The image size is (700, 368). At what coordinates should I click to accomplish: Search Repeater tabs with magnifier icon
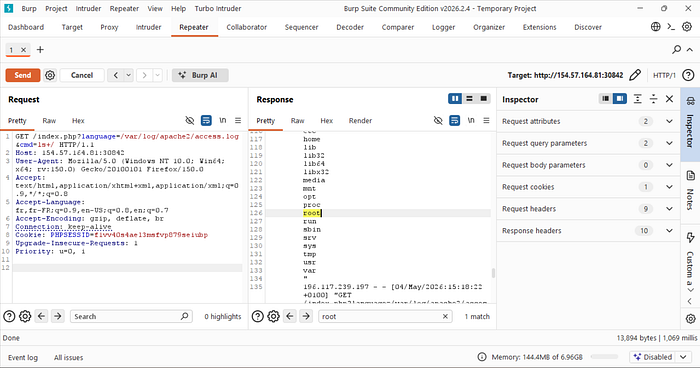(677, 49)
